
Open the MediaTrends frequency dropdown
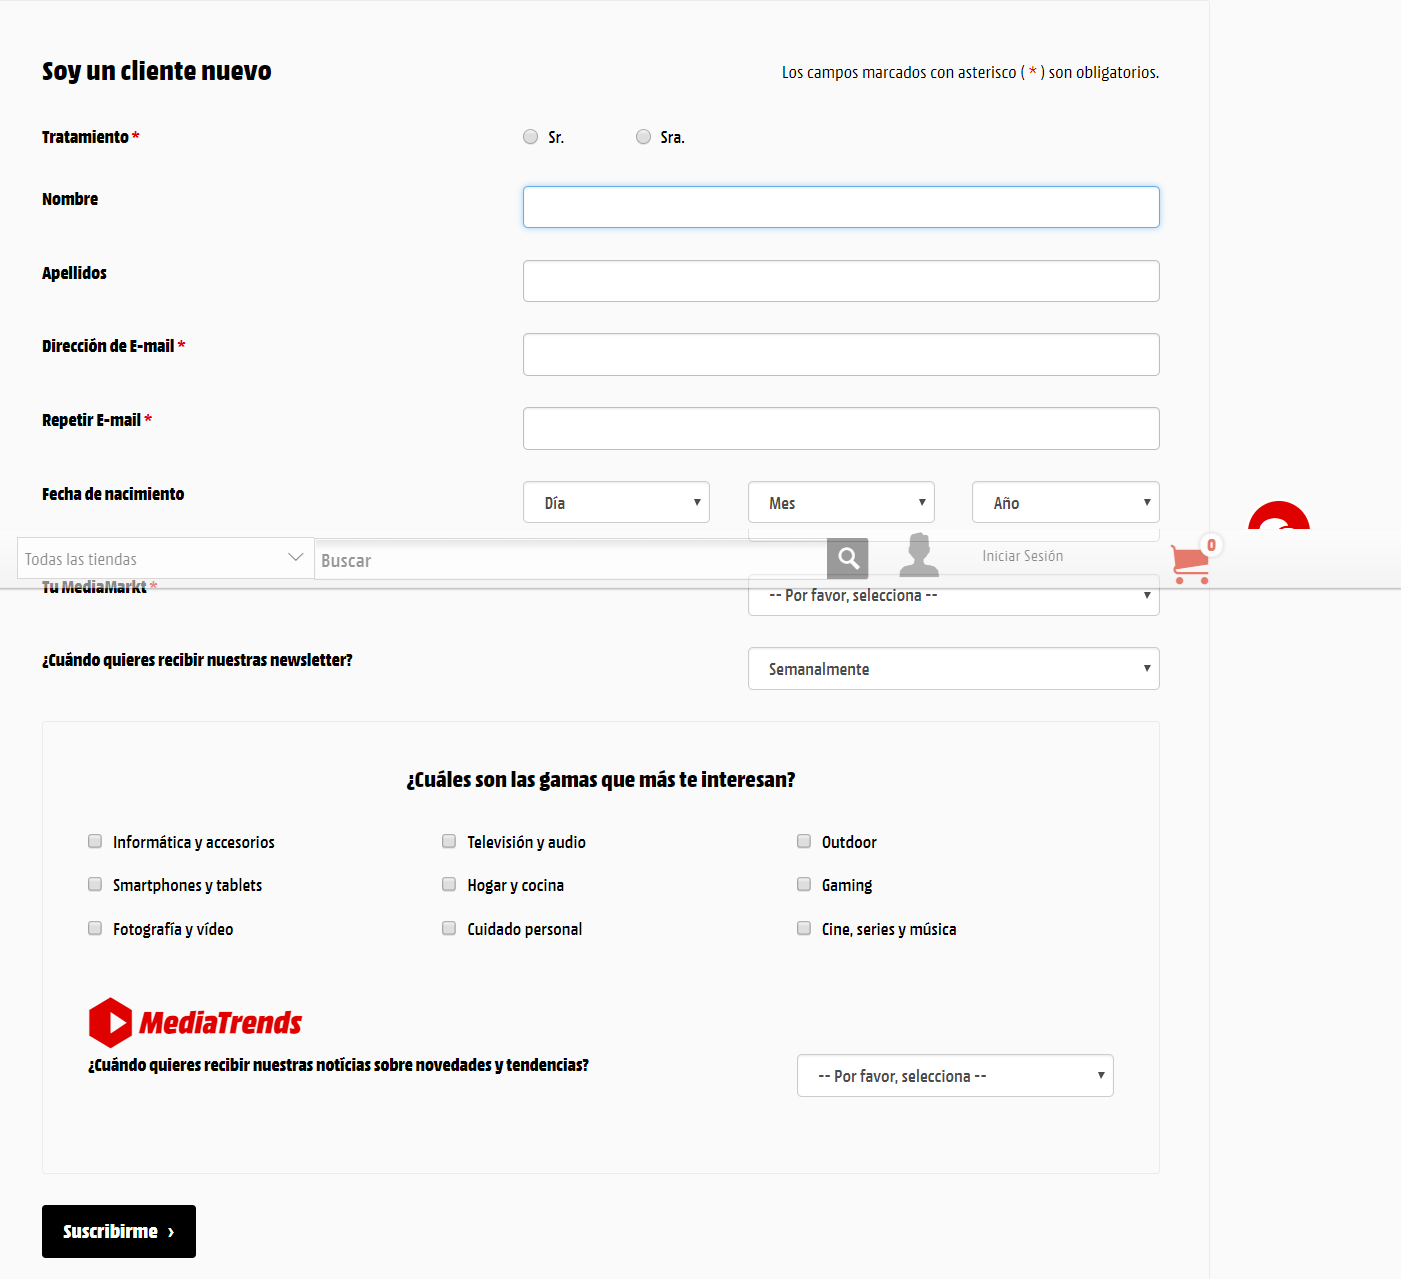coord(955,1076)
